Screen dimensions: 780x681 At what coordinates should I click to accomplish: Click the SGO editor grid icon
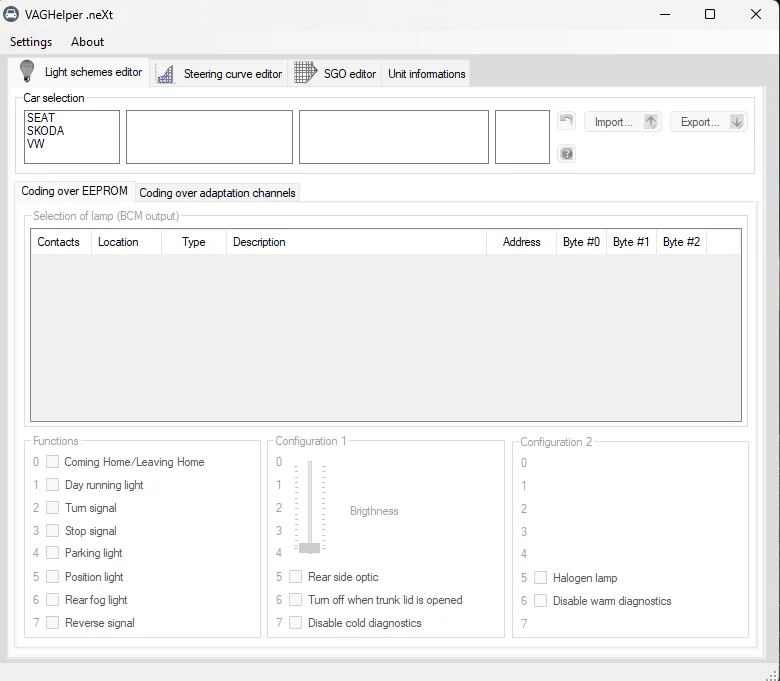coord(305,73)
